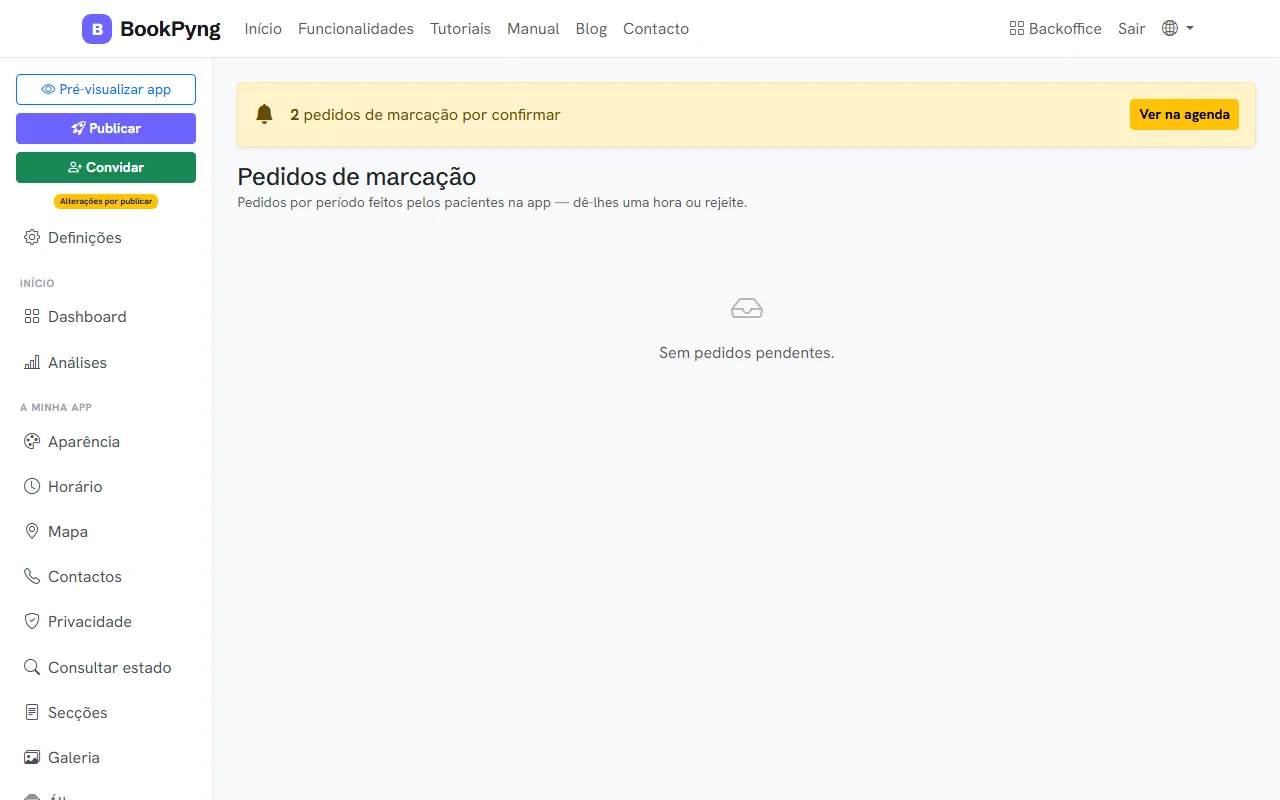The width and height of the screenshot is (1280, 800).
Task: Click the Alterações por publicar badge
Action: pos(106,201)
